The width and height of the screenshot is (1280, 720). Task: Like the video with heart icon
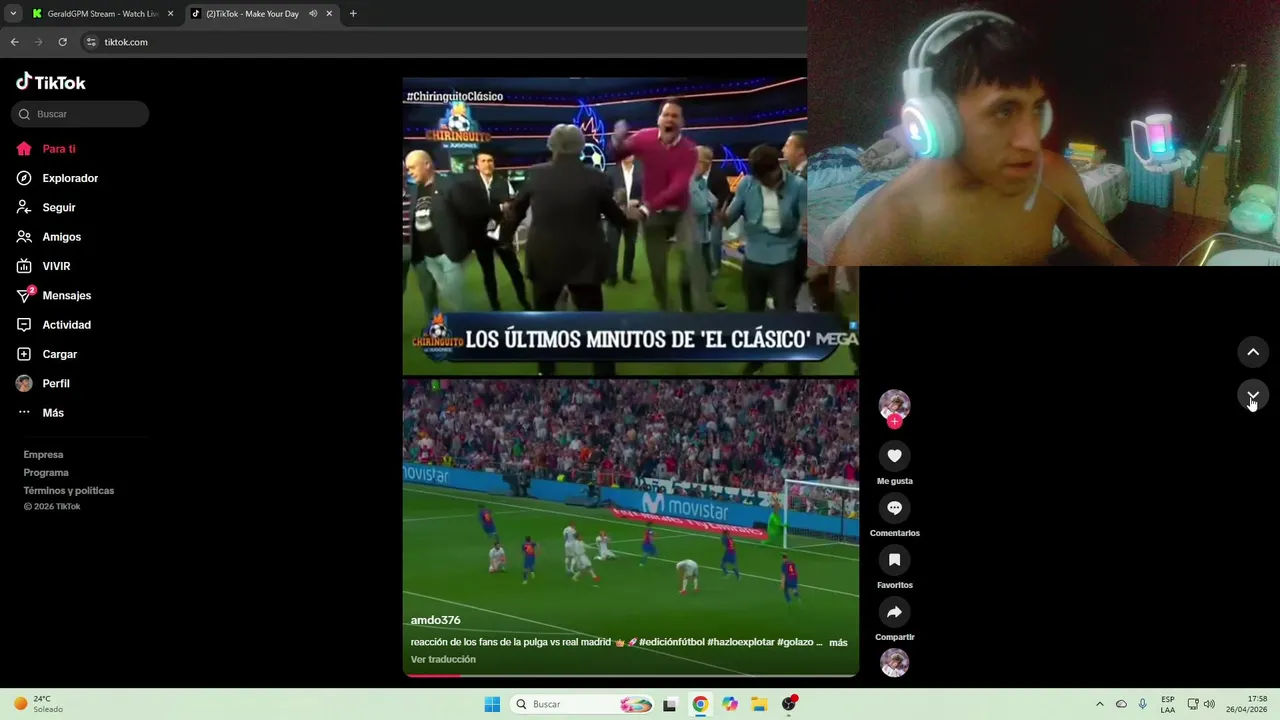(894, 456)
